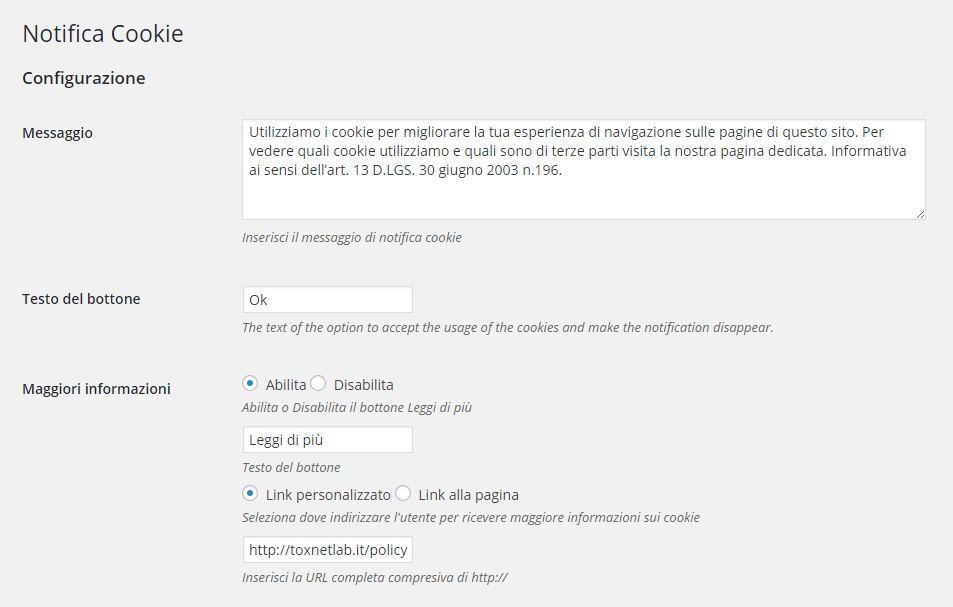The width and height of the screenshot is (953, 607).
Task: Click the Messaggio cookie message text area
Action: [x=583, y=170]
